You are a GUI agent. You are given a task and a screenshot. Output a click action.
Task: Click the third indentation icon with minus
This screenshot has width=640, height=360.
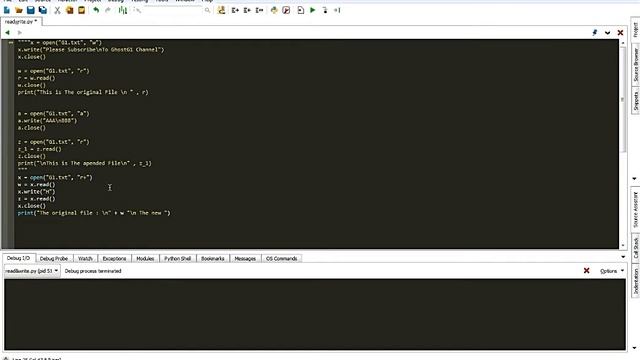(x=259, y=10)
